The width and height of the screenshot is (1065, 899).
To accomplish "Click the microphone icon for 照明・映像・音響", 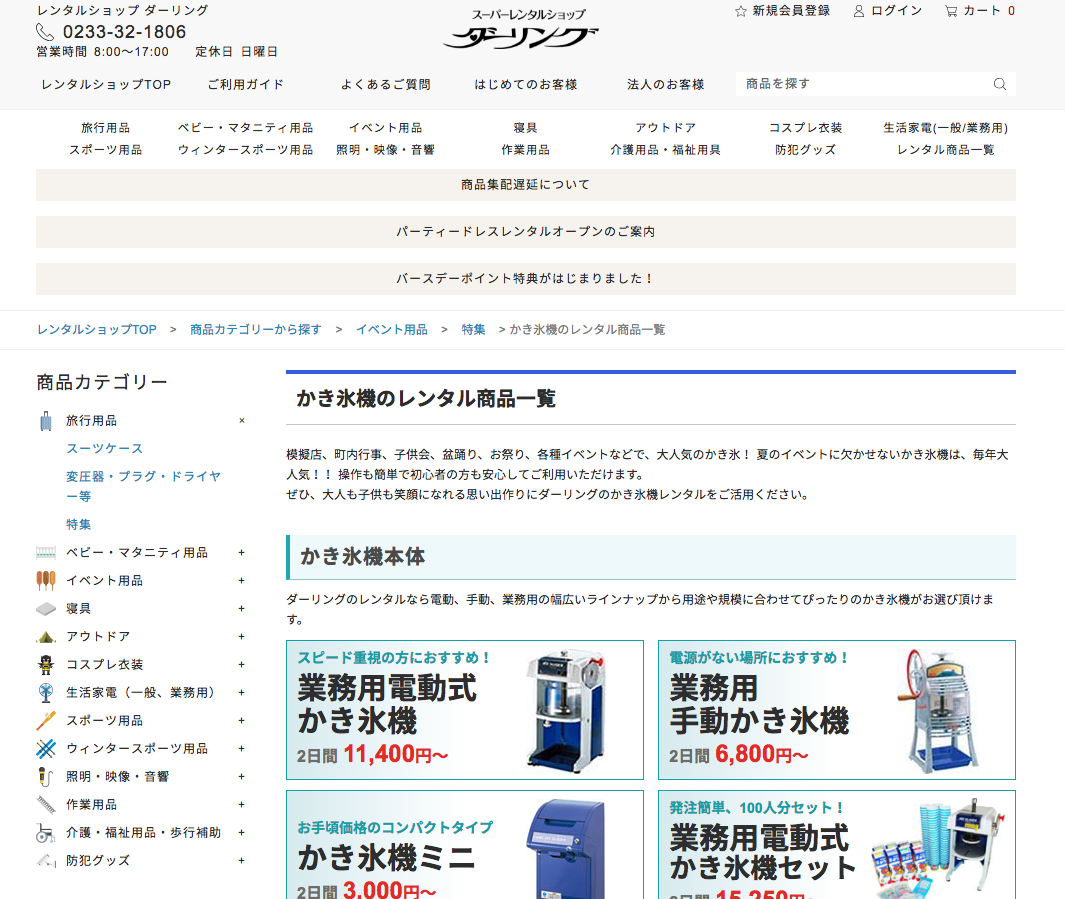I will pyautogui.click(x=45, y=776).
